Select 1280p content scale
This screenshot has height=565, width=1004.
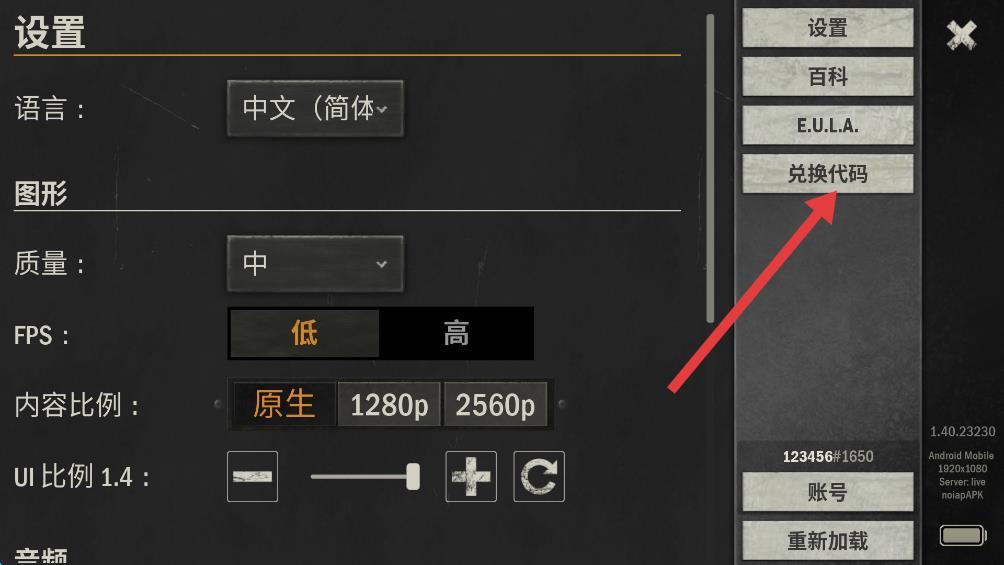389,404
